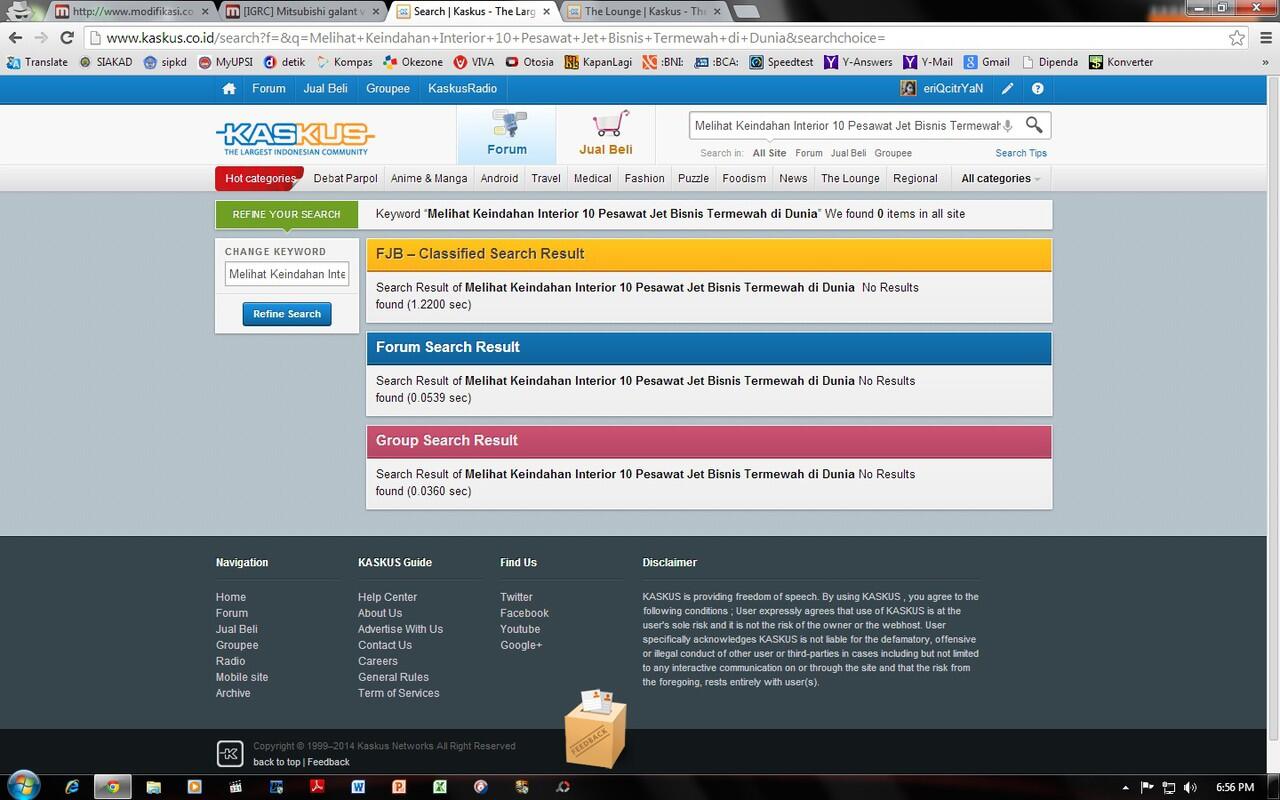Expand the All categories dropdown
This screenshot has height=800, width=1280.
(1000, 178)
